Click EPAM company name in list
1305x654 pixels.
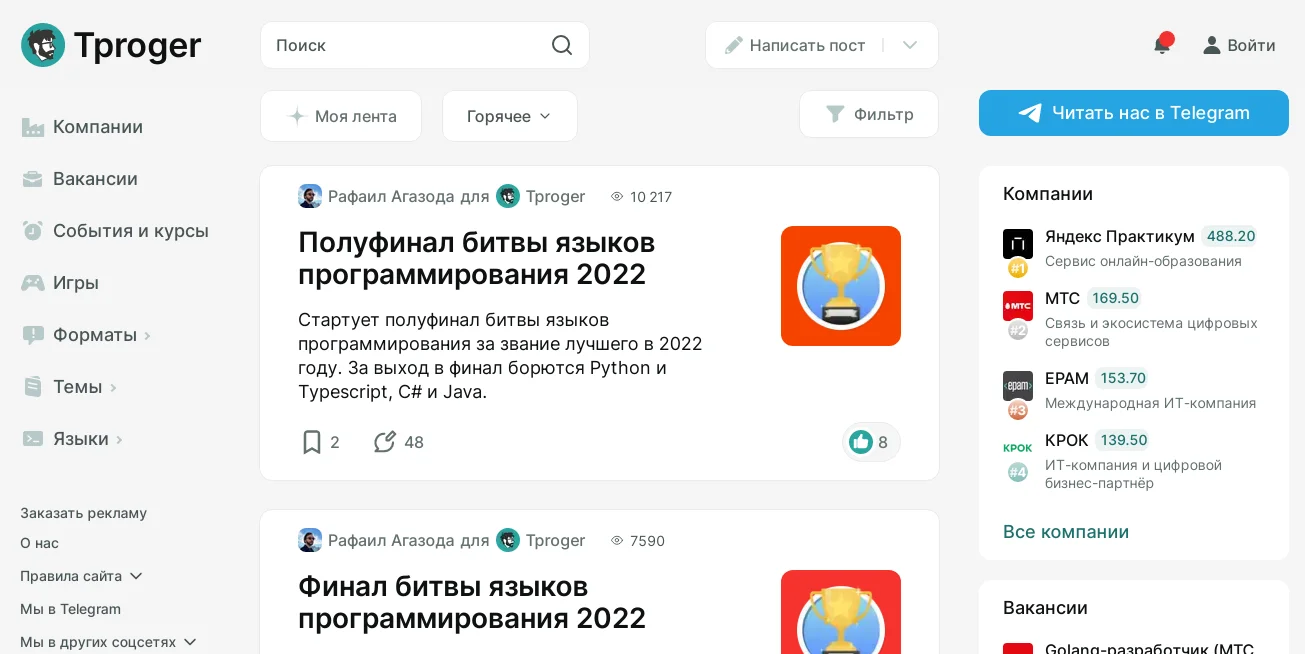[x=1067, y=379]
